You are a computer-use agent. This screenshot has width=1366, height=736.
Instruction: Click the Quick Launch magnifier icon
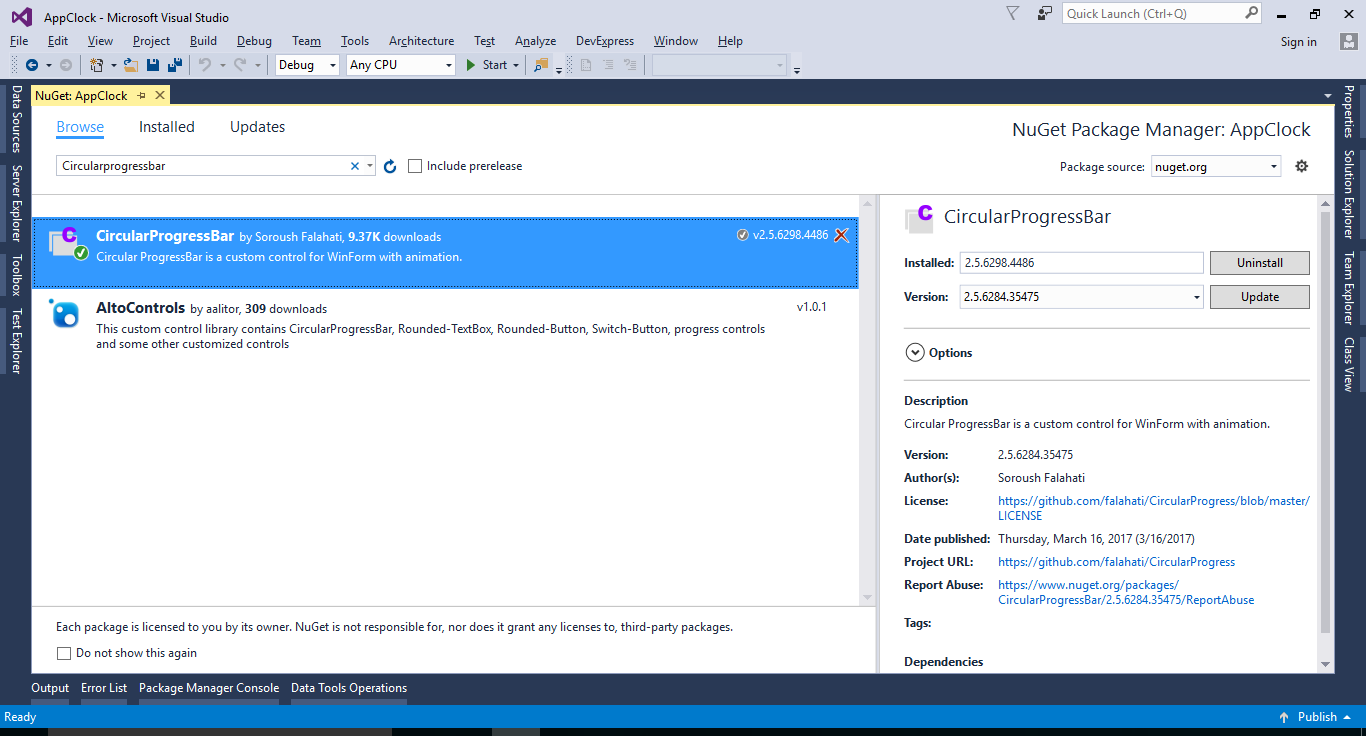click(1252, 13)
